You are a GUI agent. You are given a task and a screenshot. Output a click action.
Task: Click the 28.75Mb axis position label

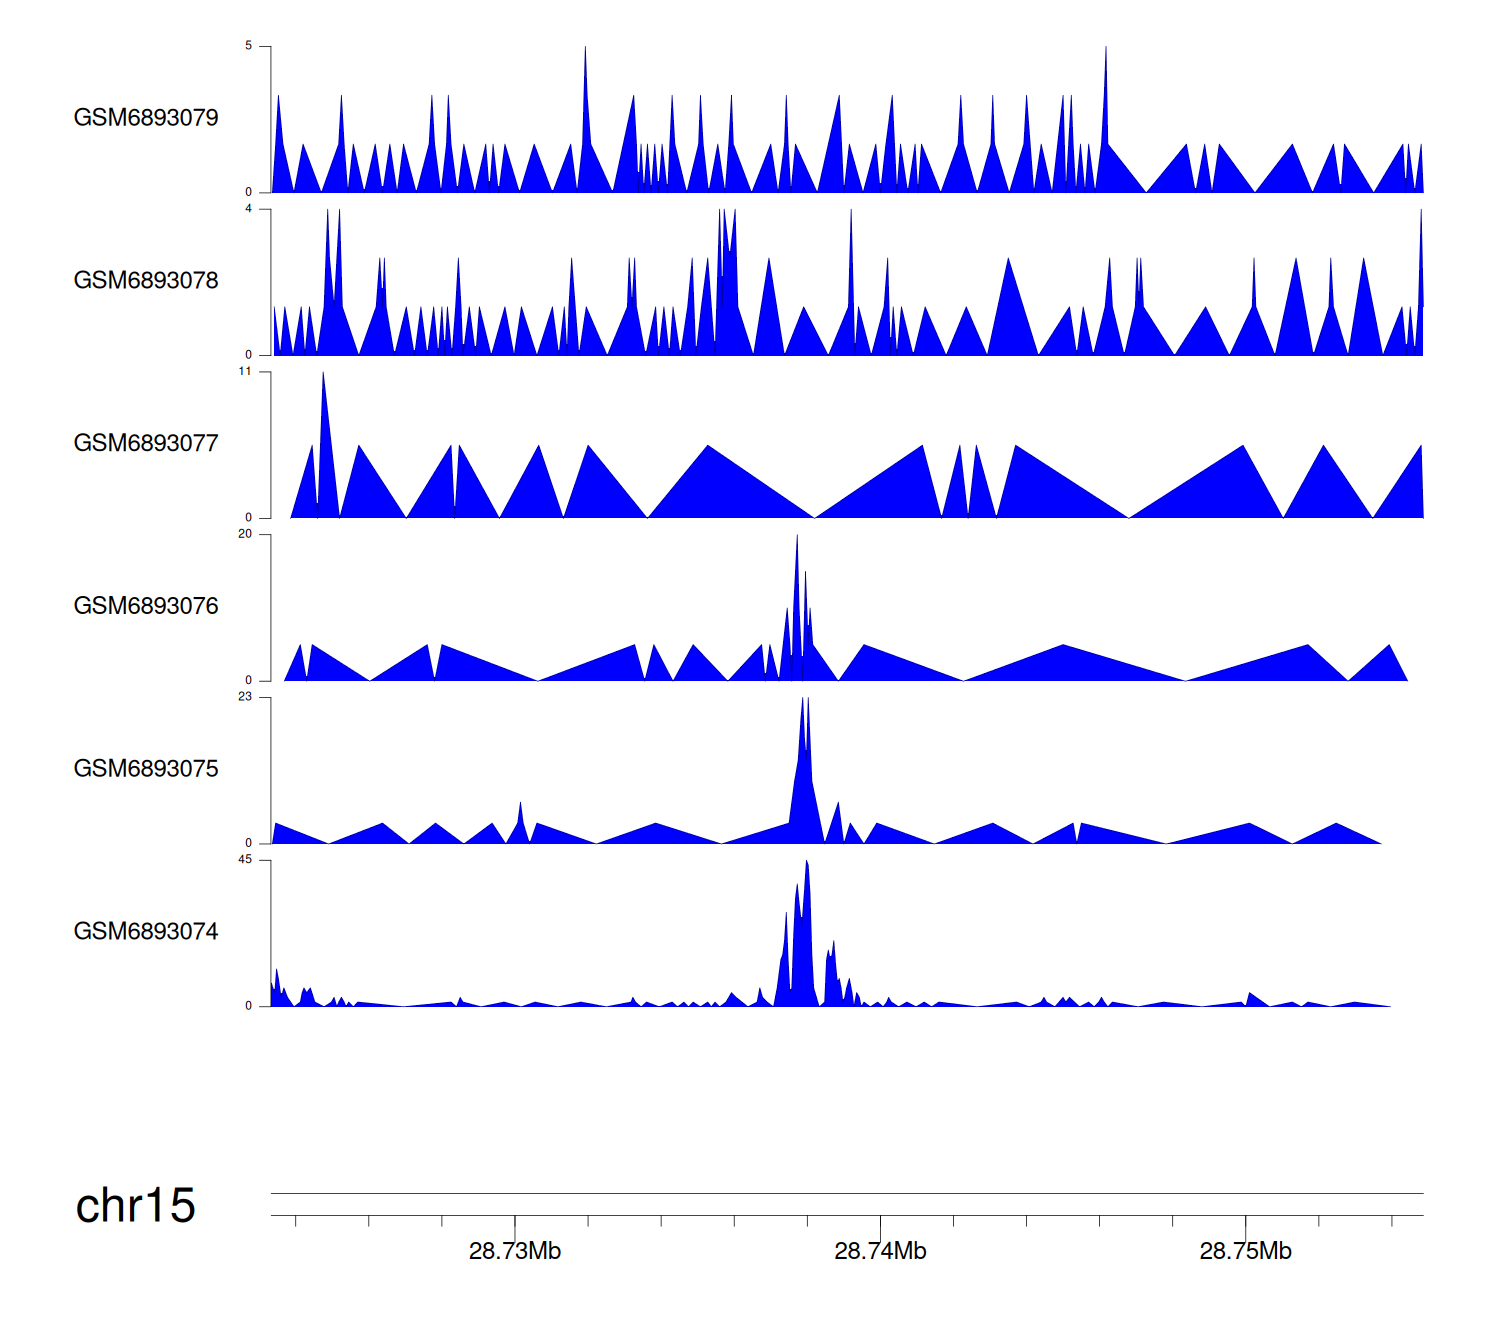pyautogui.click(x=1245, y=1251)
